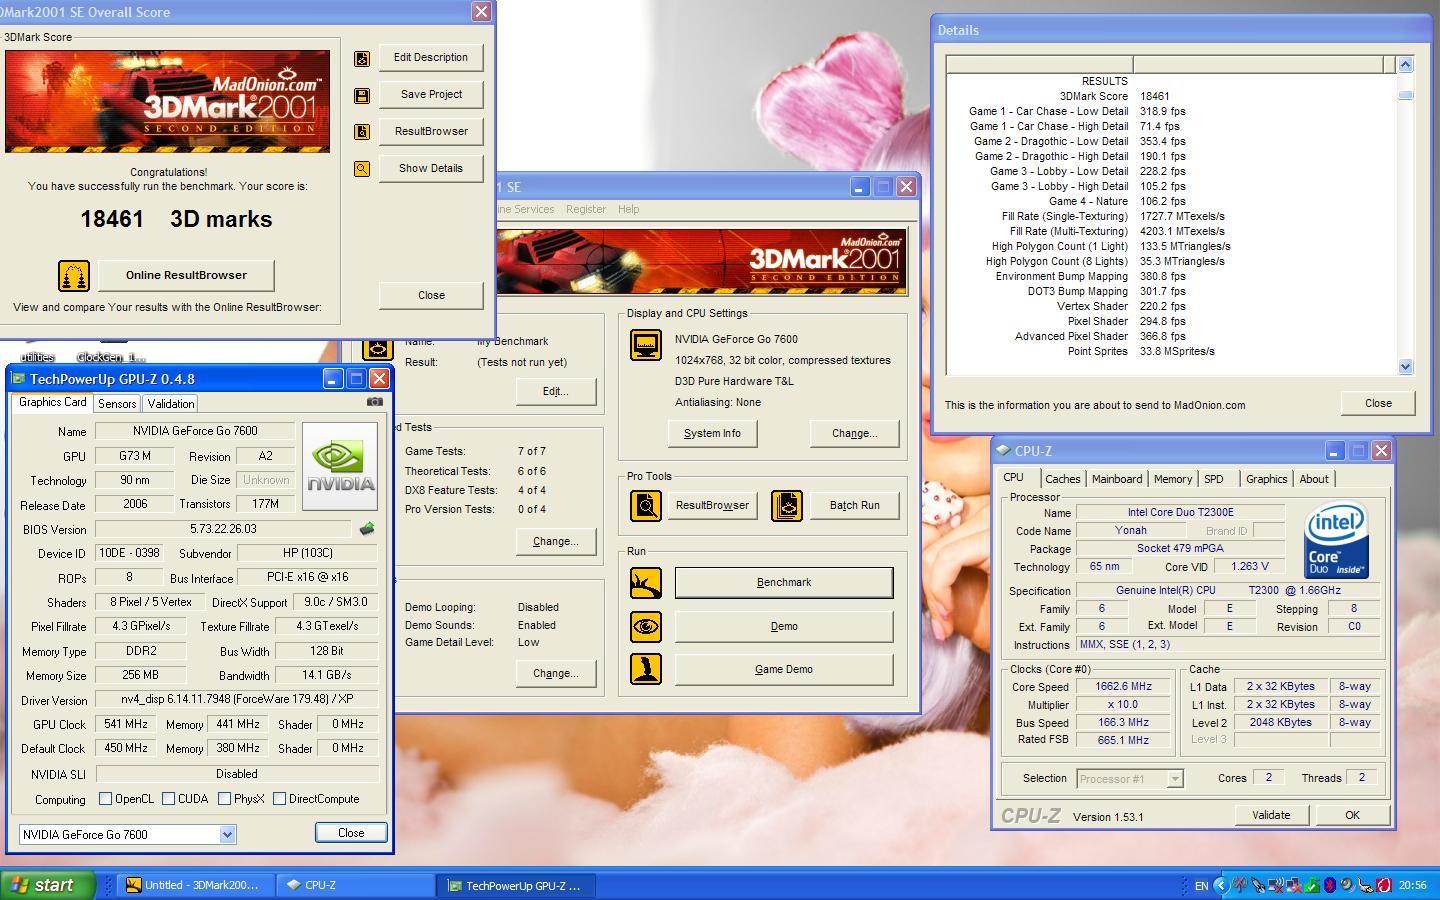This screenshot has width=1440, height=900.
Task: Click Change button under Display settings
Action: click(855, 434)
